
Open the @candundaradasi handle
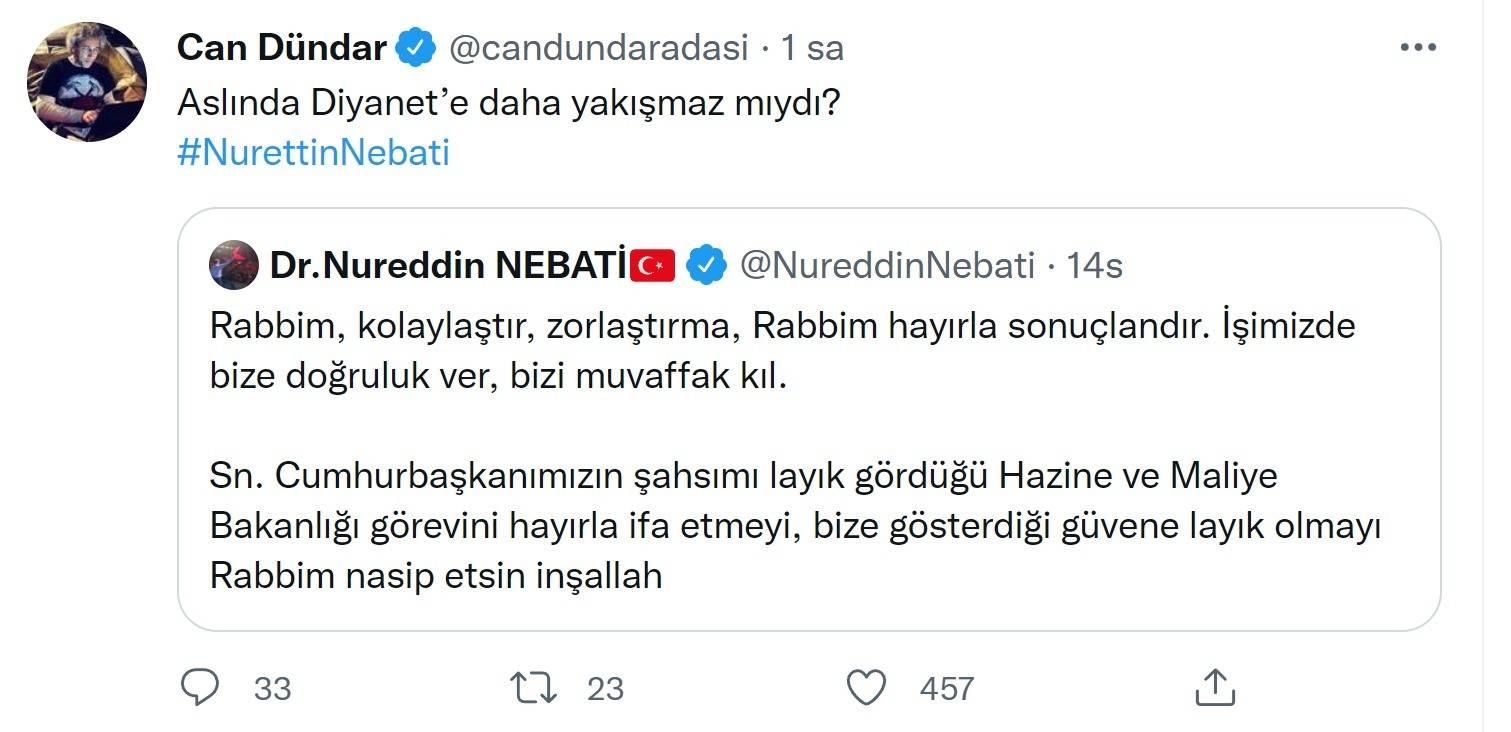coord(598,48)
